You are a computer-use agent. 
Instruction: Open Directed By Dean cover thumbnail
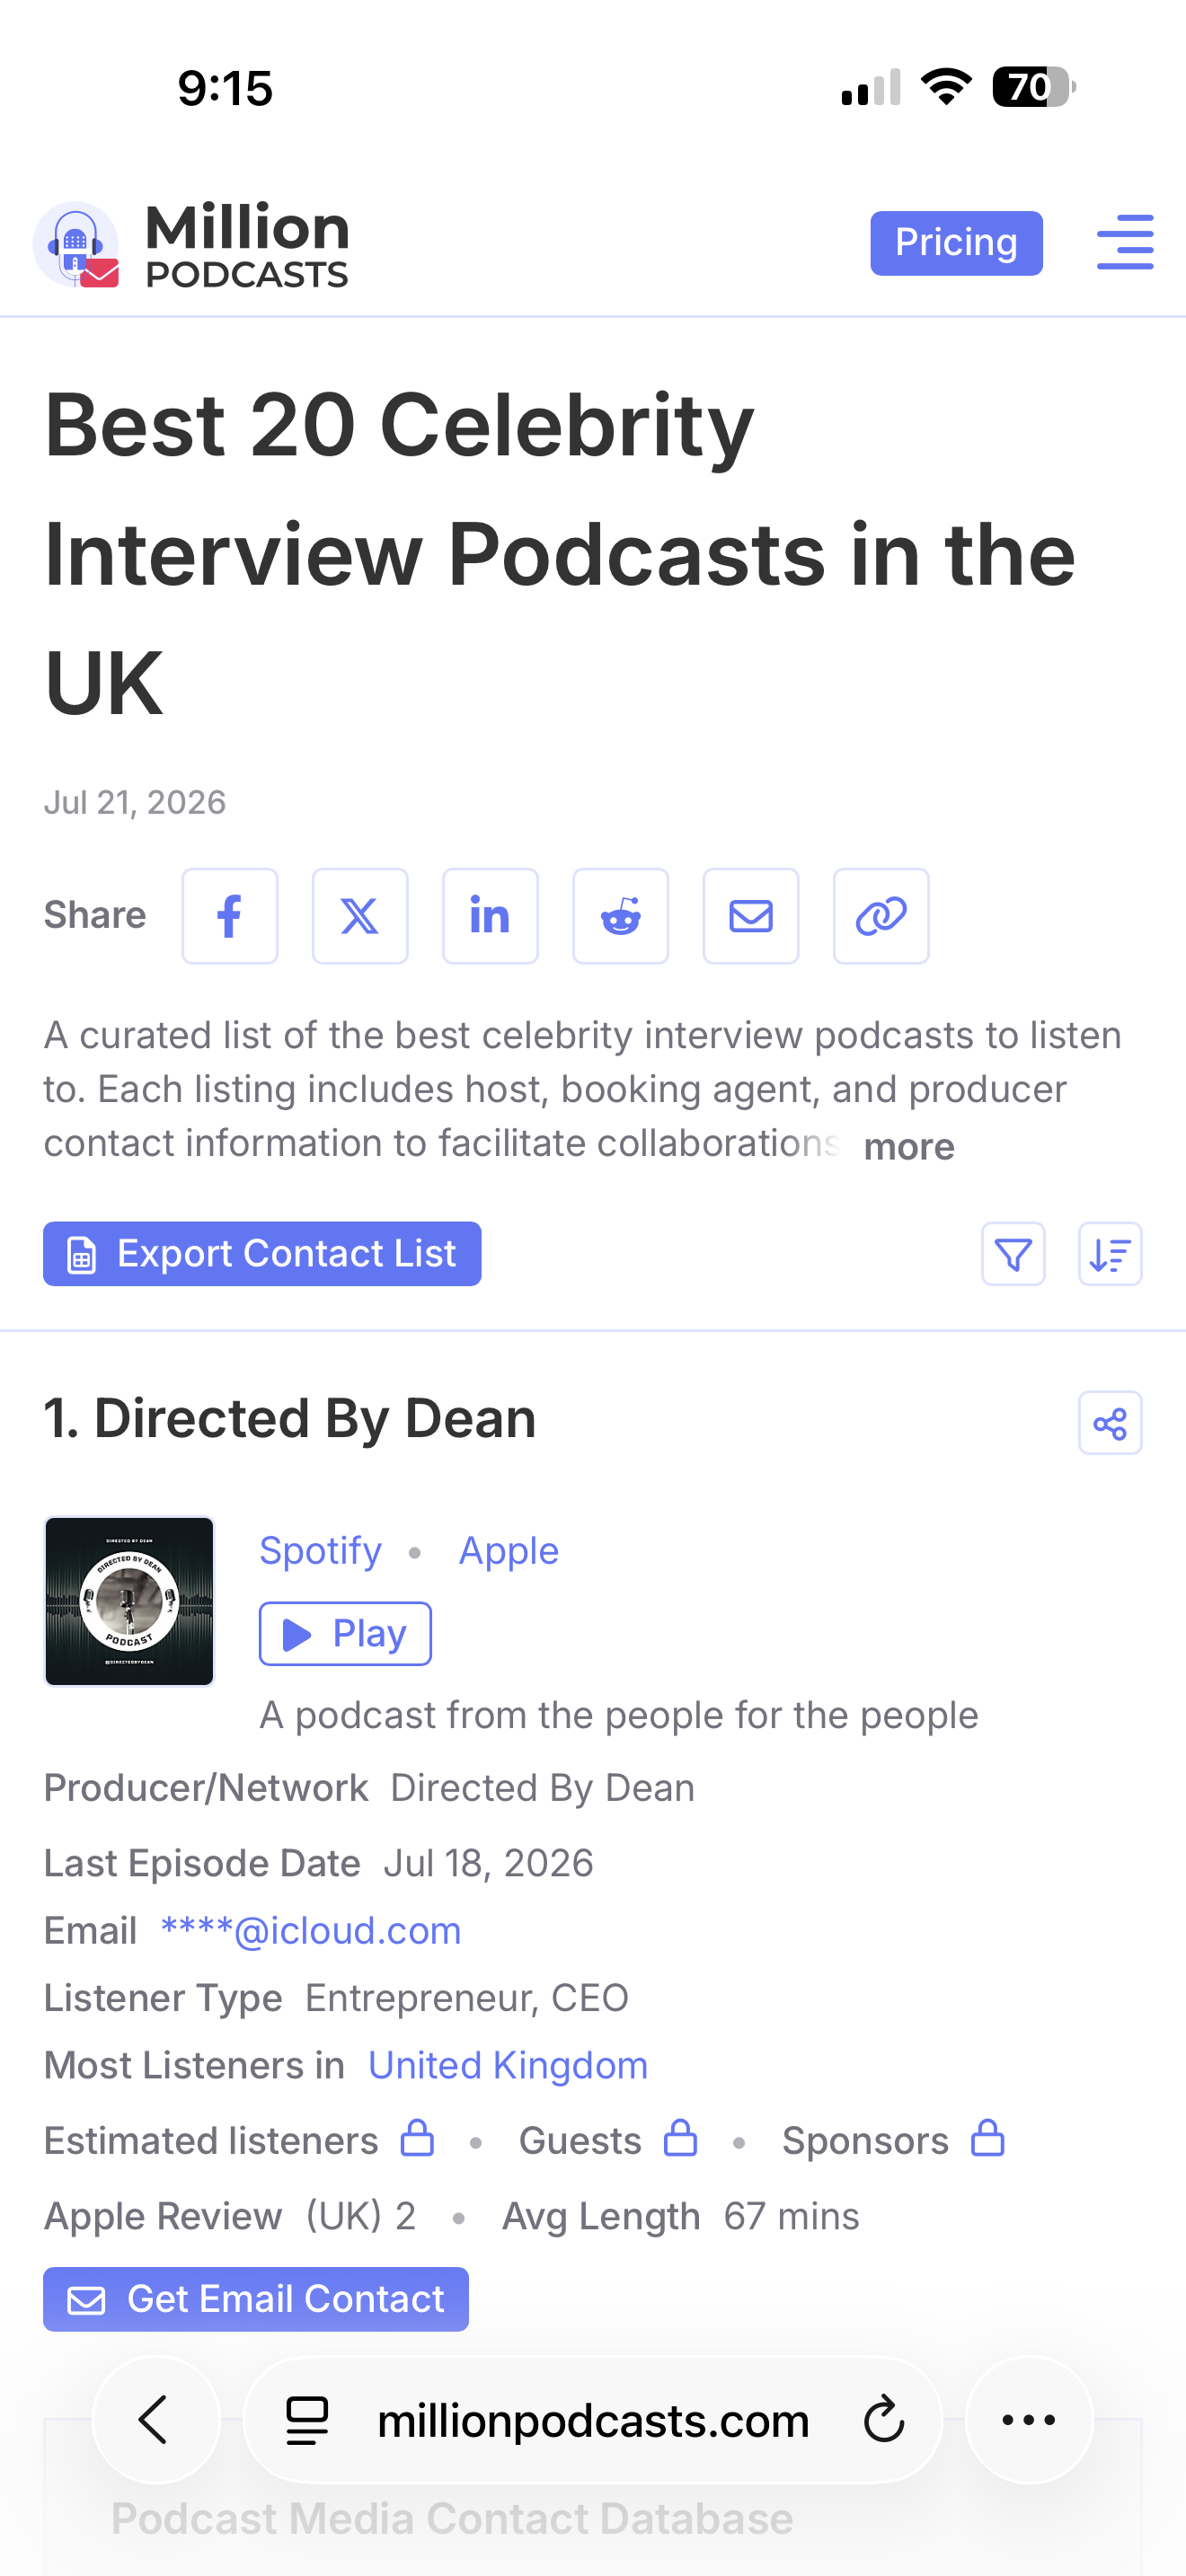[129, 1602]
